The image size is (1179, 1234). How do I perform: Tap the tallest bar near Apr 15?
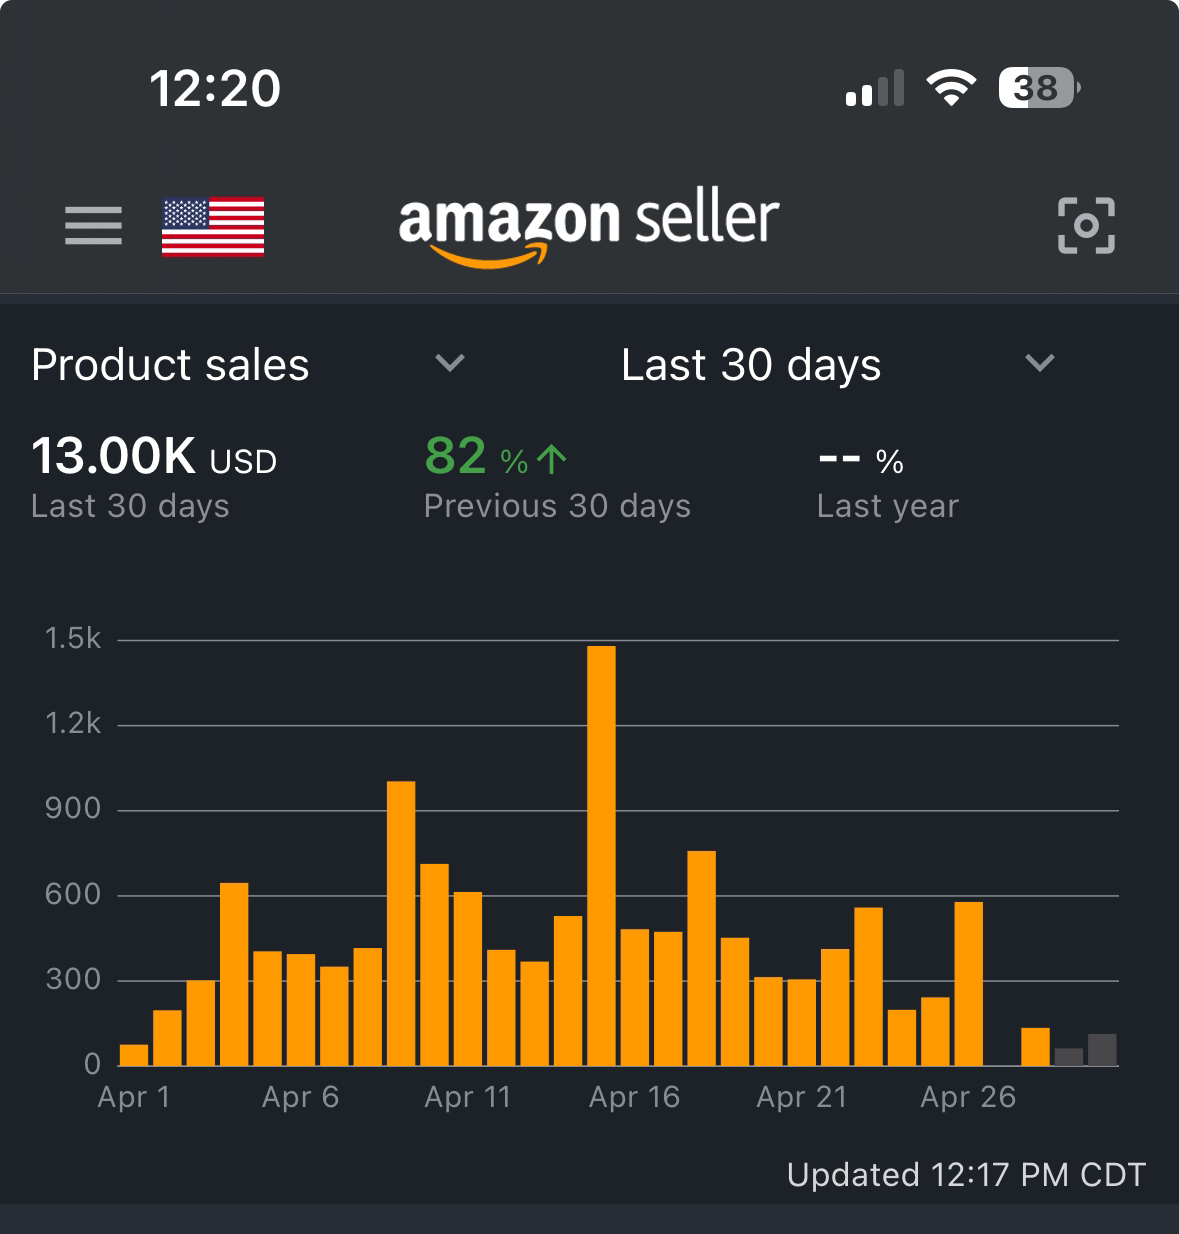pyautogui.click(x=601, y=855)
